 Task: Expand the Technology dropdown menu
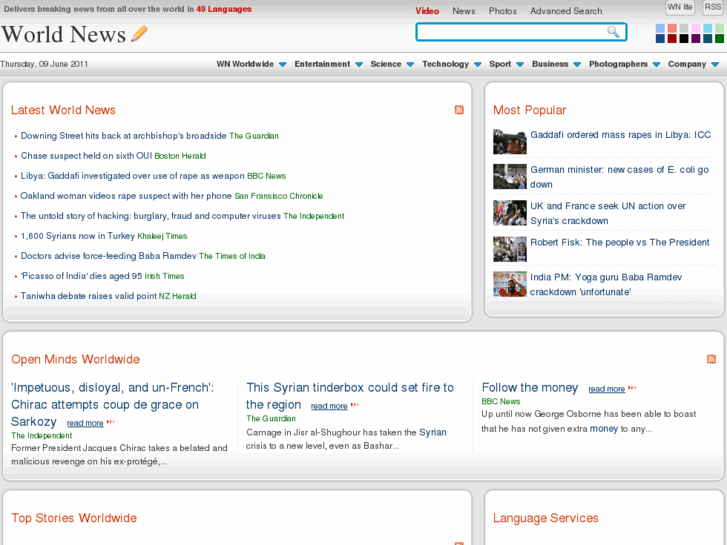477,64
